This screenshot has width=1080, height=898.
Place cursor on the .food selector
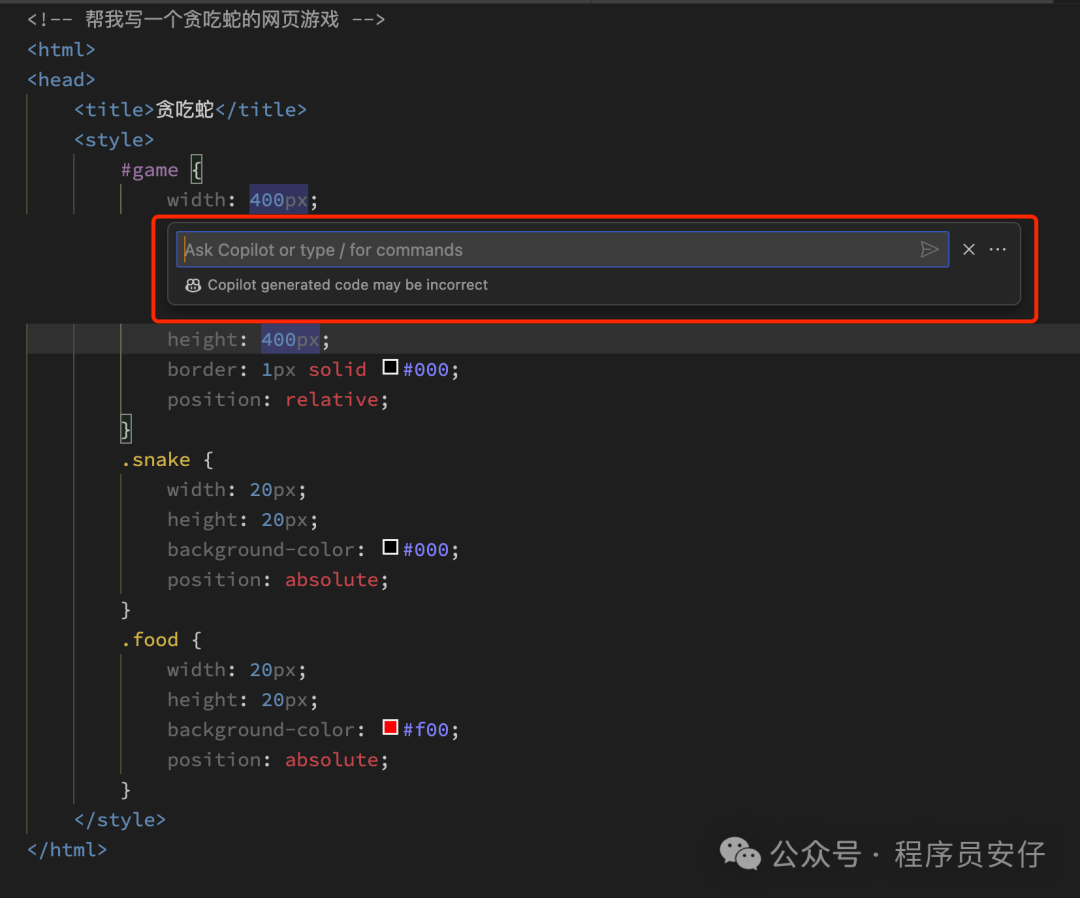[x=150, y=640]
